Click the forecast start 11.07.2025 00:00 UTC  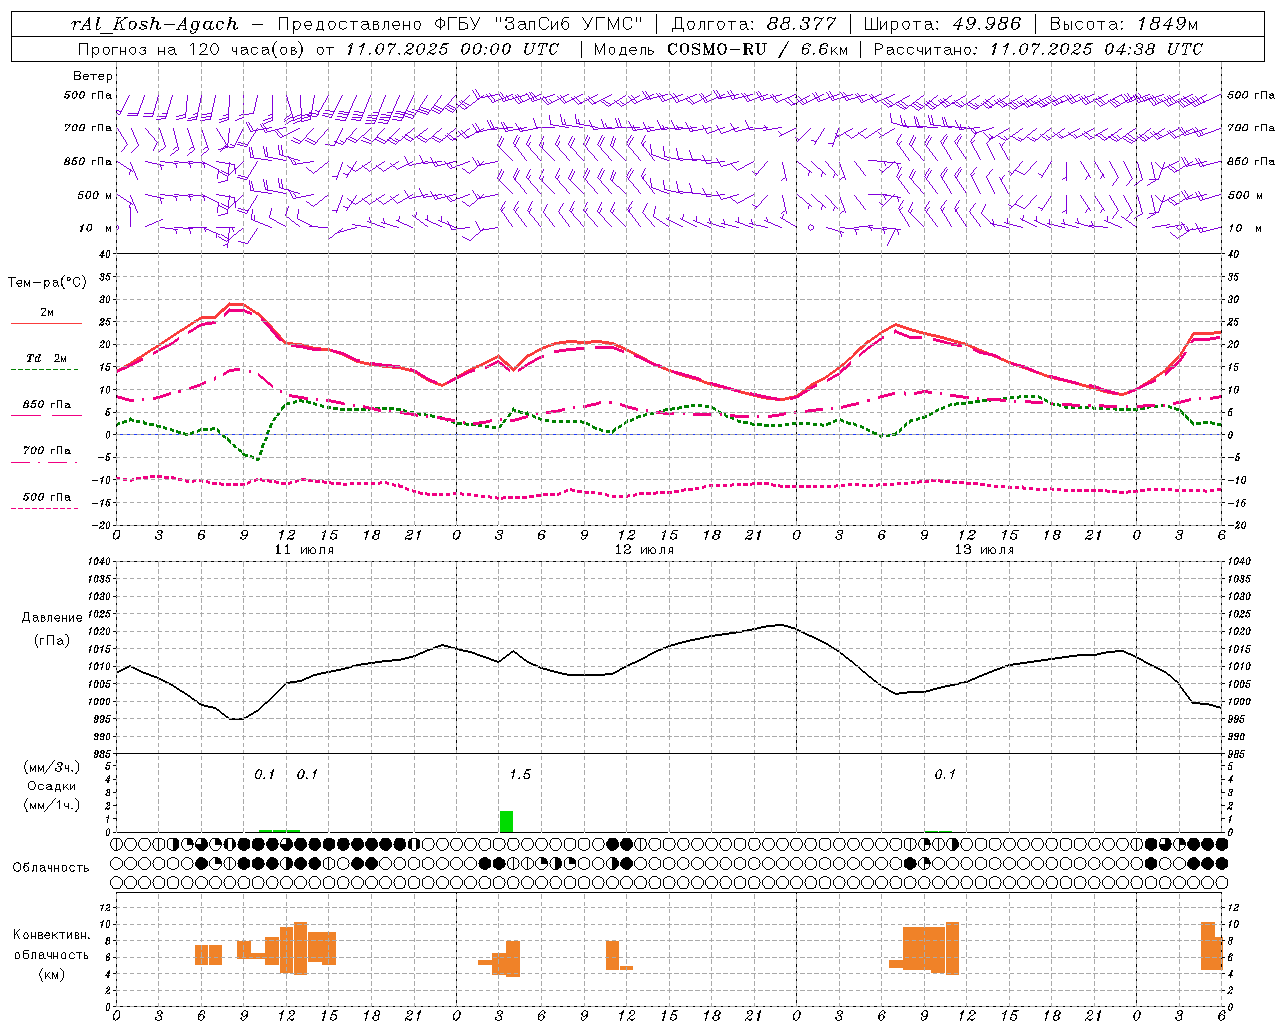[452, 49]
